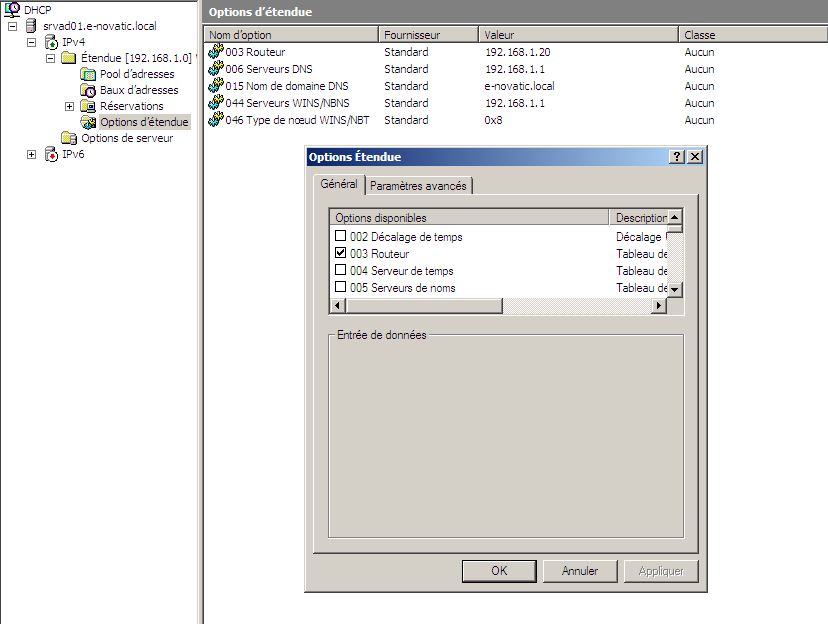The height and width of the screenshot is (624, 828).
Task: Click the IPv6 node icon
Action: coord(51,154)
